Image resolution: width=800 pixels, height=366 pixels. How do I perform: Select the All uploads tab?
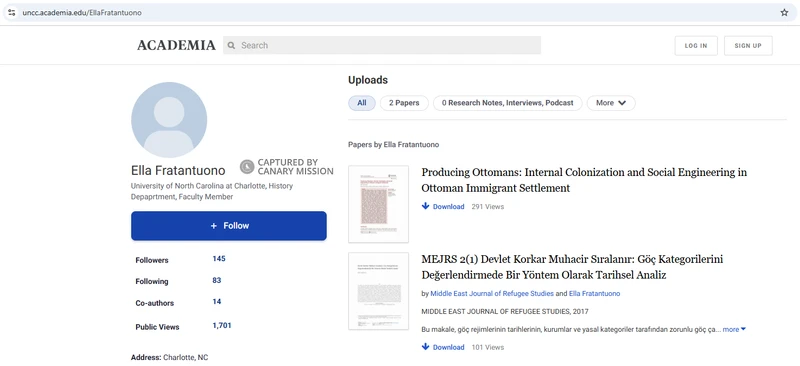tap(362, 103)
